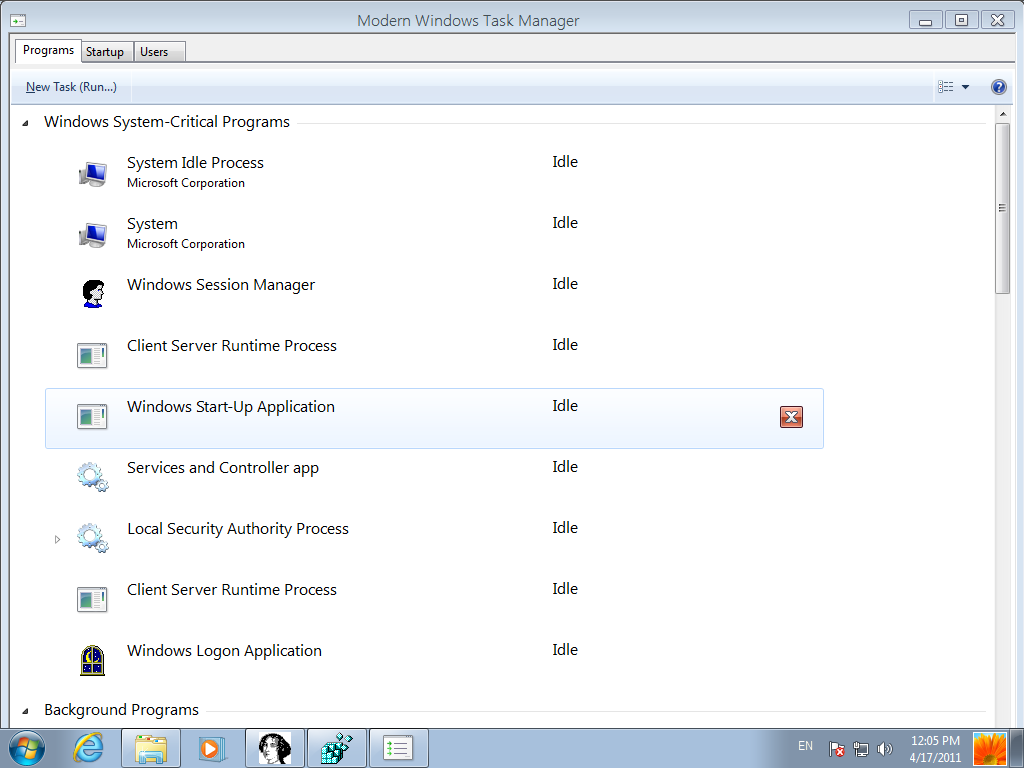Click the volume speaker tray icon
The width and height of the screenshot is (1024, 768).
coord(885,749)
